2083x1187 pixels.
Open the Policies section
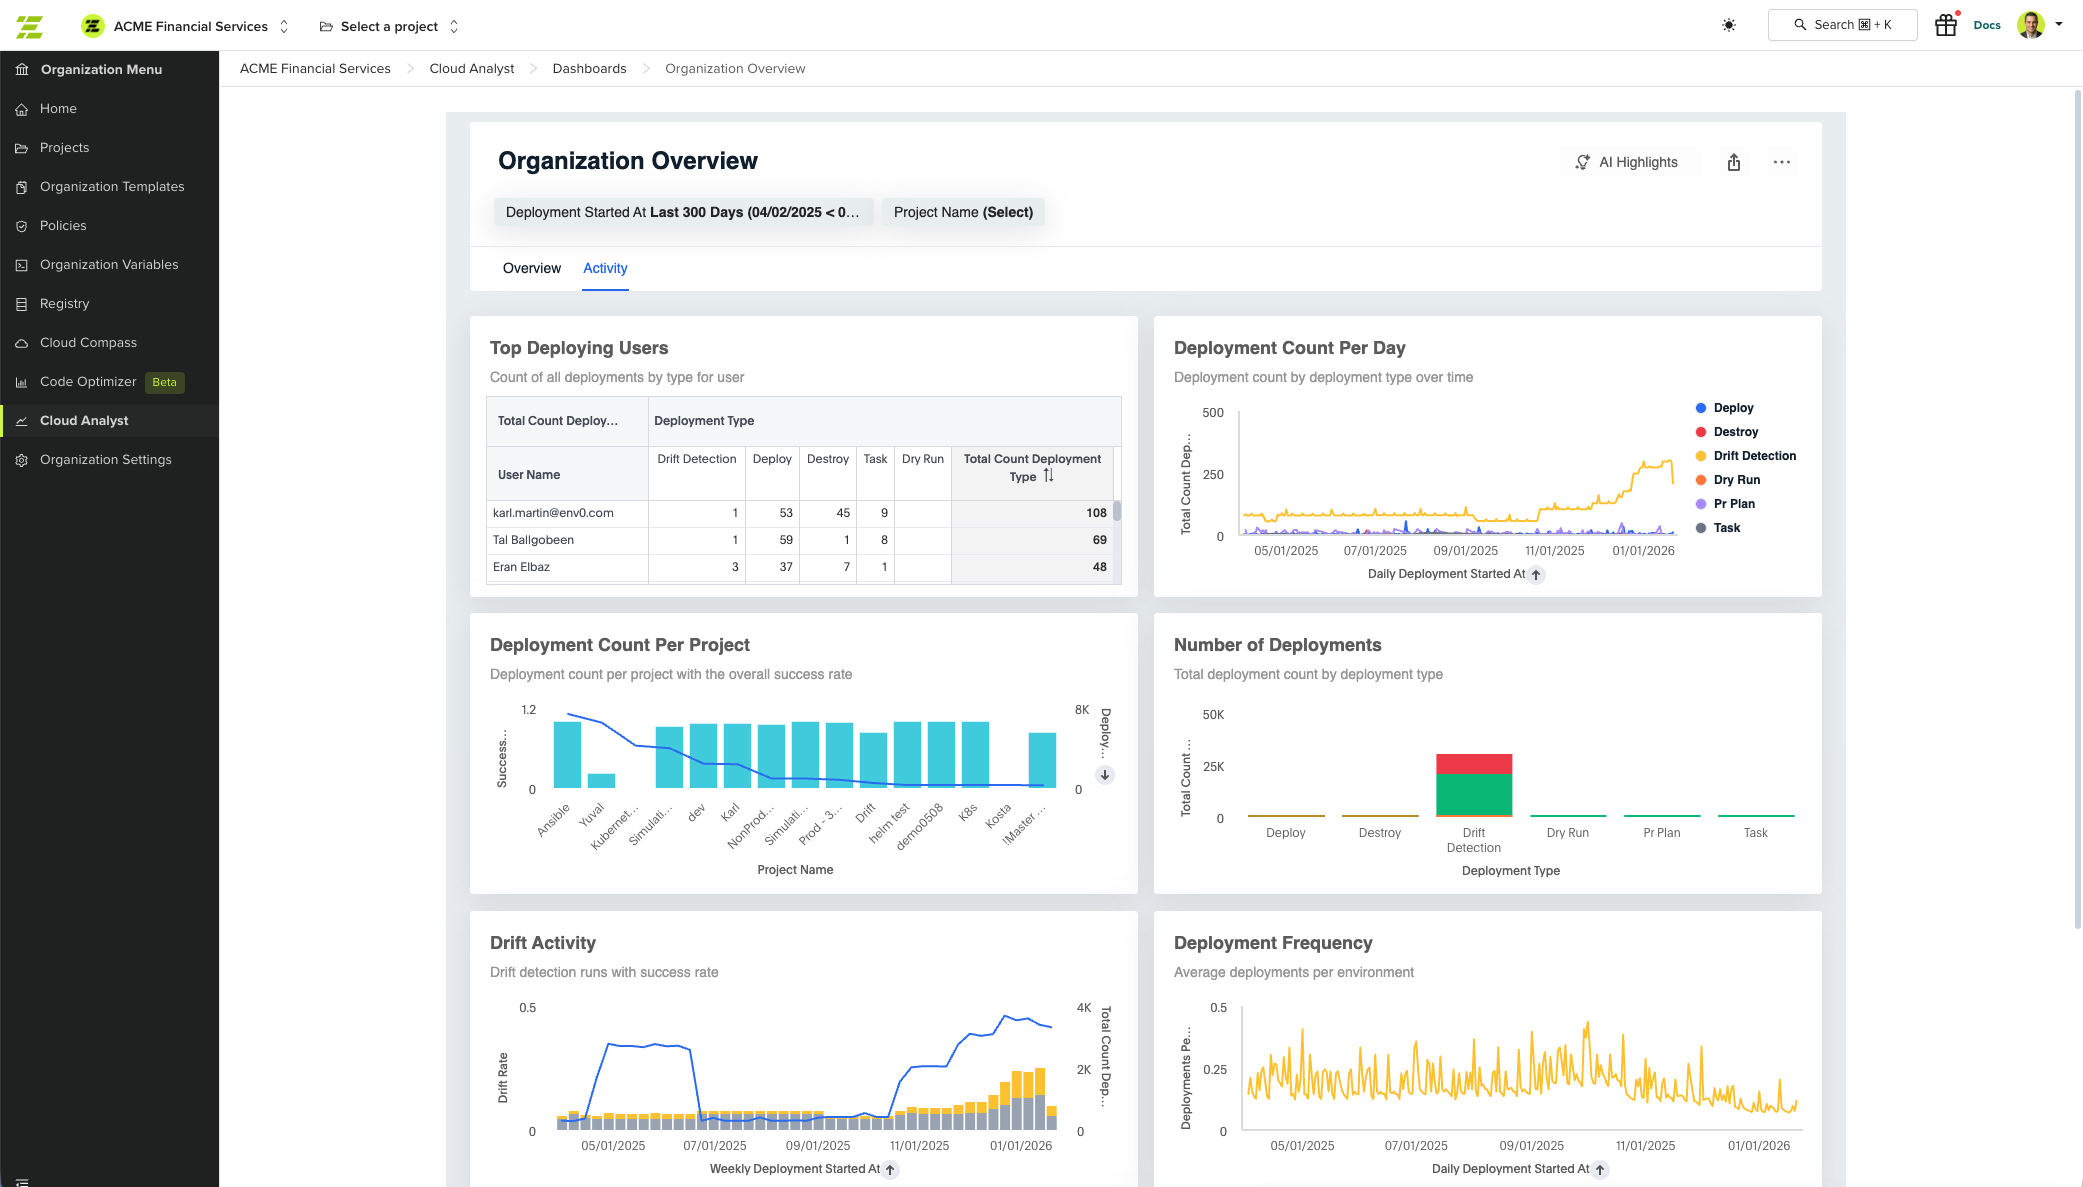(x=63, y=225)
